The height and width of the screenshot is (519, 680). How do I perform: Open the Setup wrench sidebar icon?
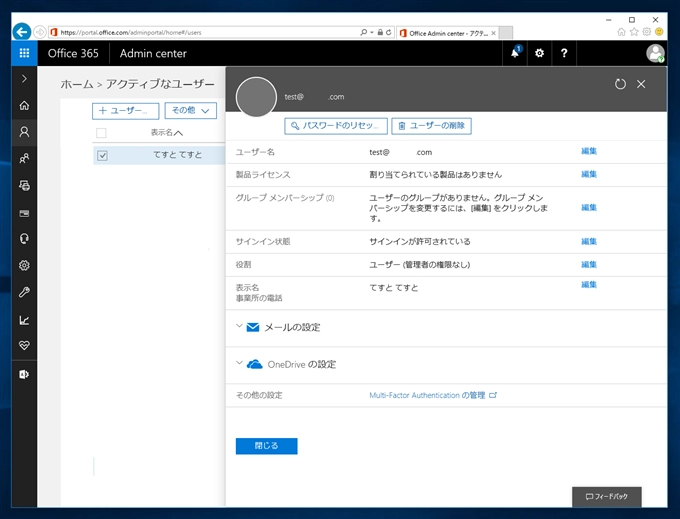[x=24, y=292]
